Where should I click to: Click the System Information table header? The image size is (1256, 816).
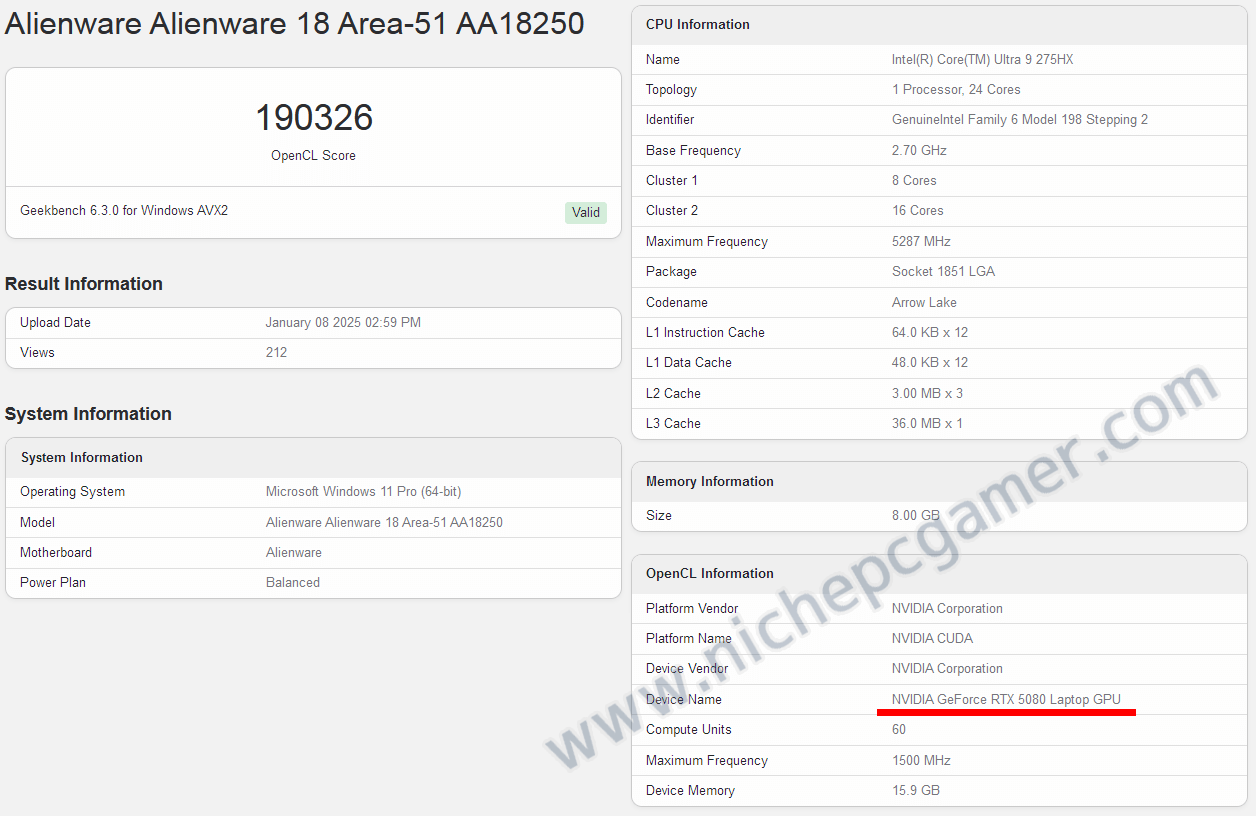tap(313, 458)
